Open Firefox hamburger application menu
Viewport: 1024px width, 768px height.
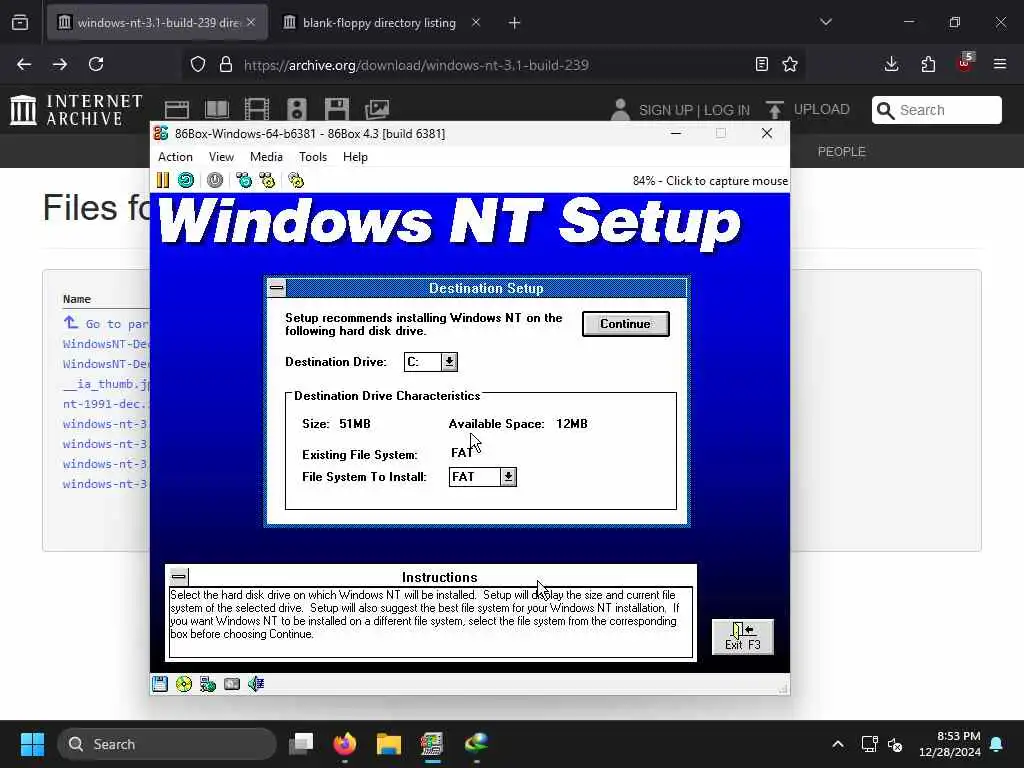tap(1000, 64)
